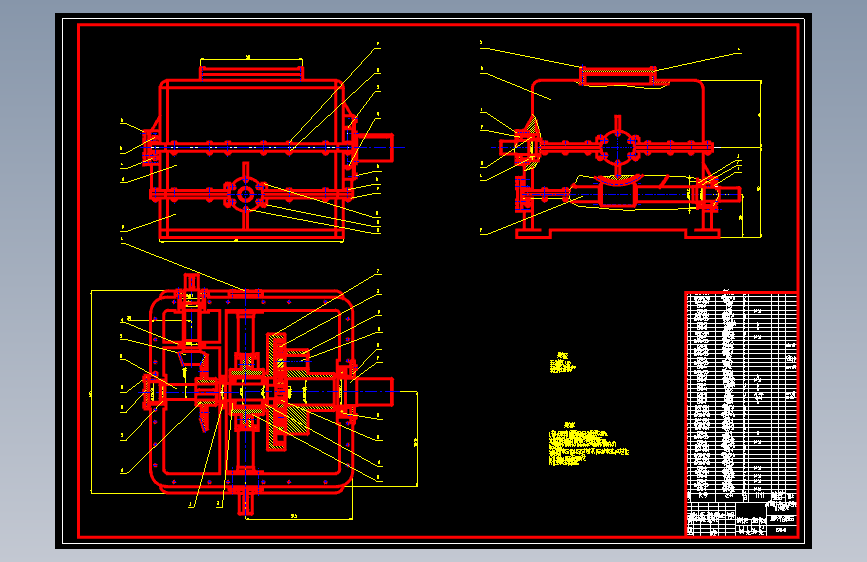
Task: Select the small upper yellow notes block
Action: click(x=562, y=363)
